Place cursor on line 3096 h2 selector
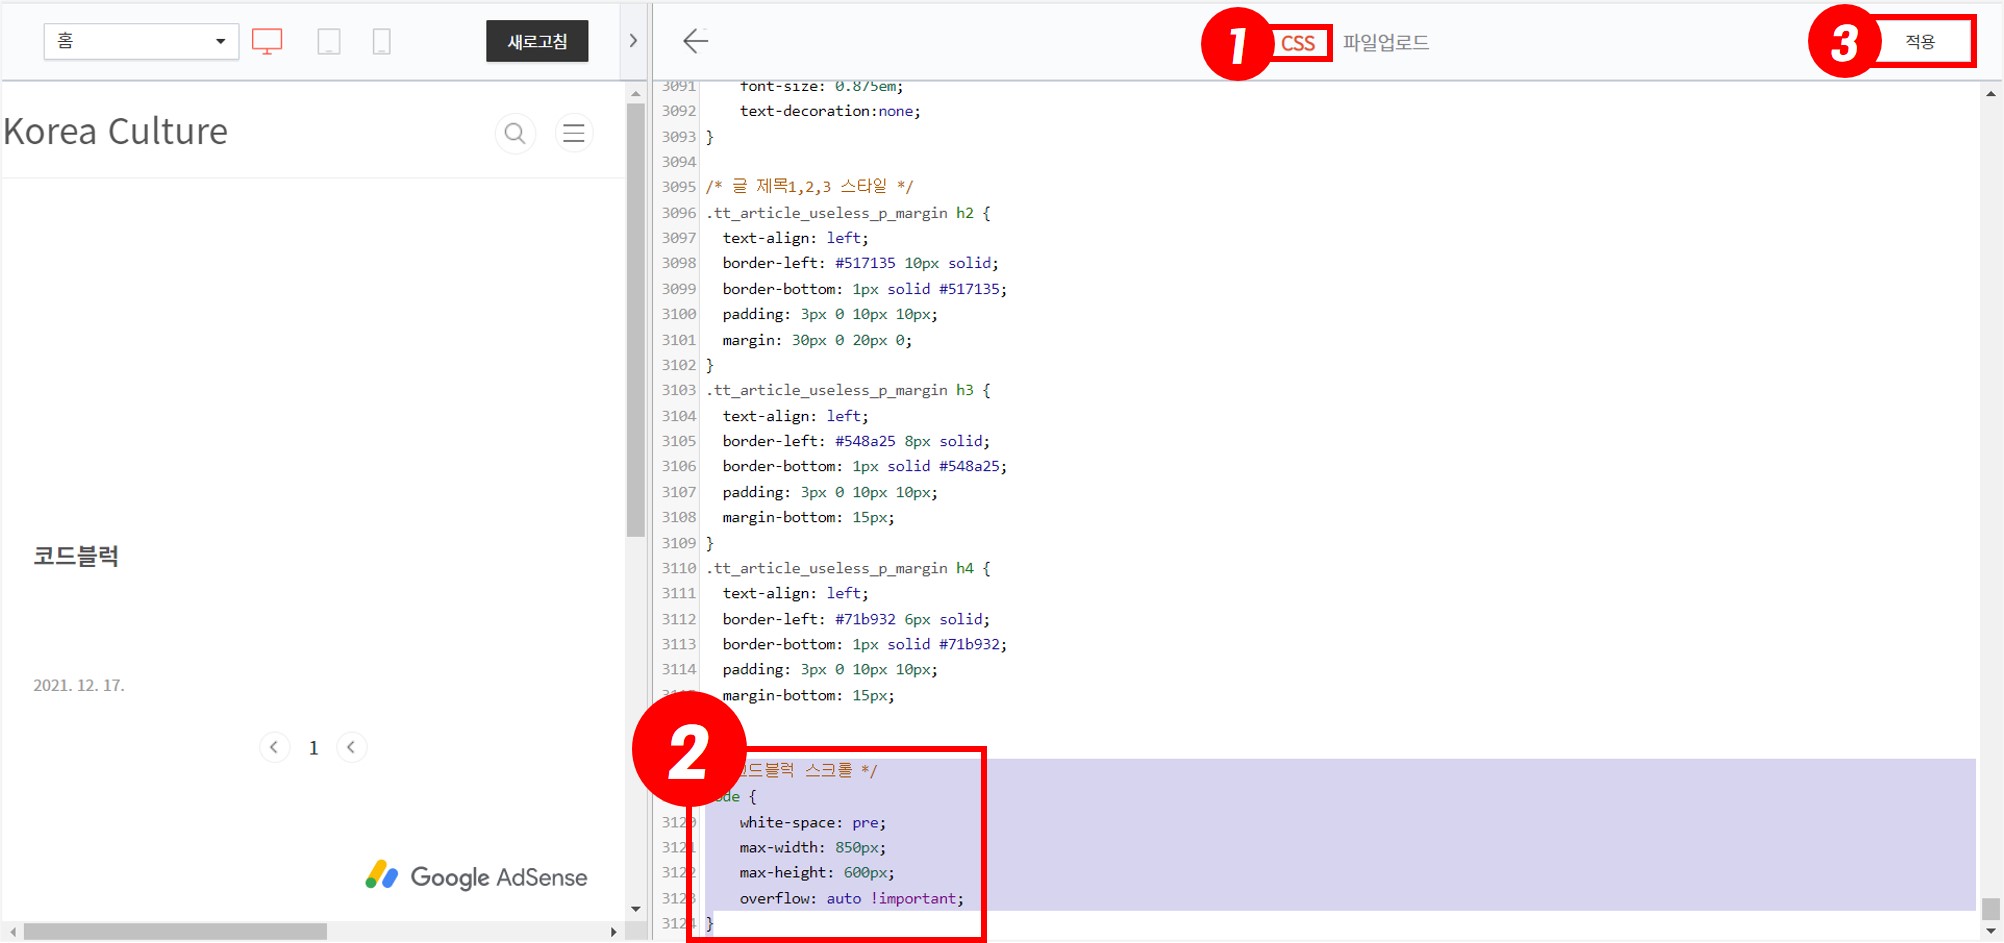2004x943 pixels. [x=848, y=213]
